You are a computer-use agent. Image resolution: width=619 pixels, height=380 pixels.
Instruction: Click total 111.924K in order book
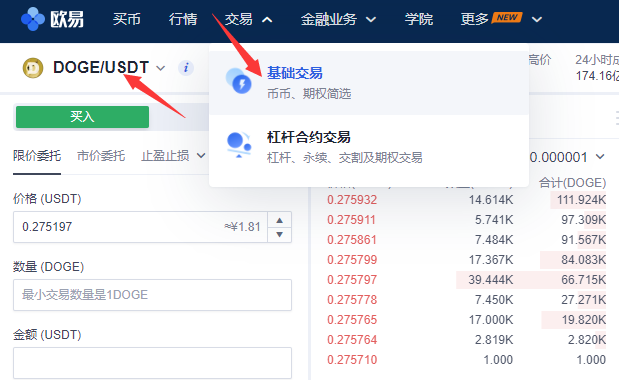pyautogui.click(x=581, y=200)
